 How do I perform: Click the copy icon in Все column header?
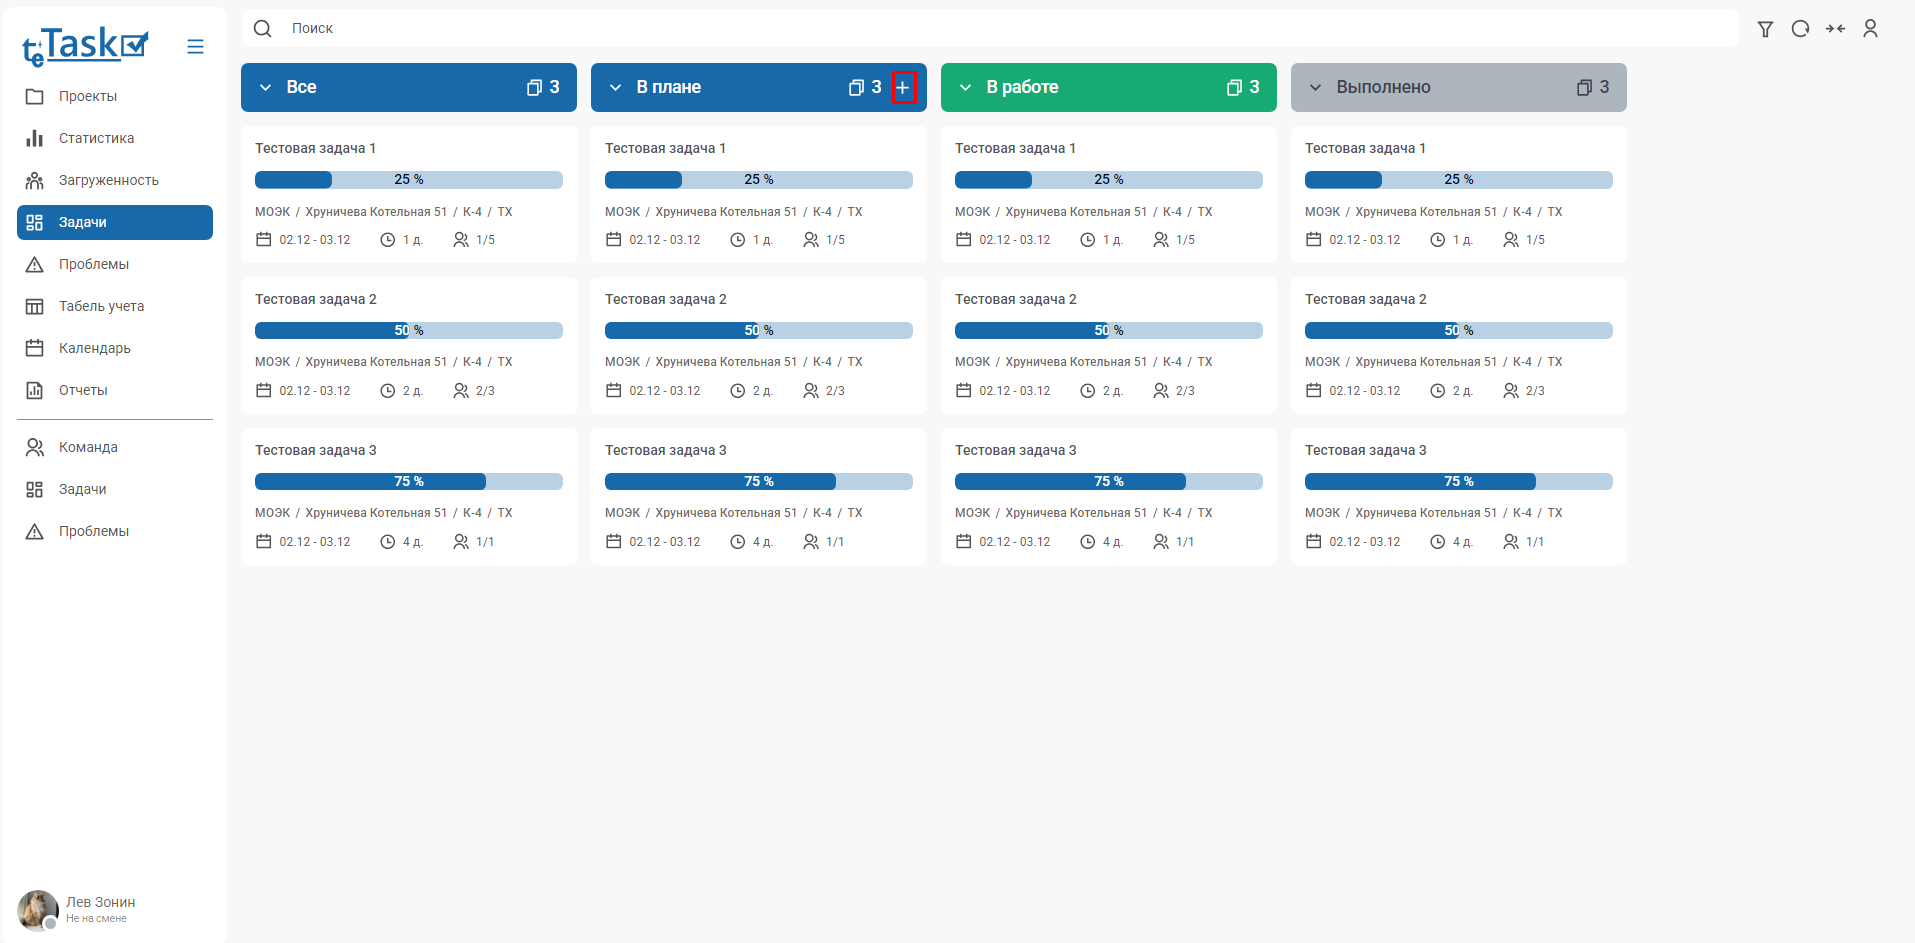click(x=534, y=88)
